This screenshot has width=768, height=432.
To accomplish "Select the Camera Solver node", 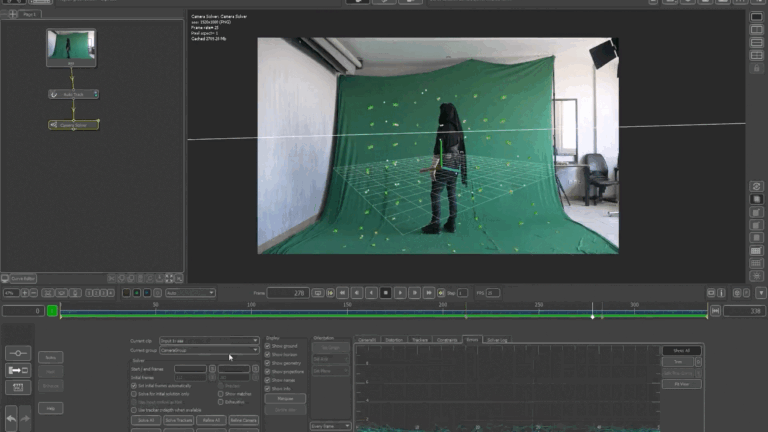I will click(x=73, y=125).
